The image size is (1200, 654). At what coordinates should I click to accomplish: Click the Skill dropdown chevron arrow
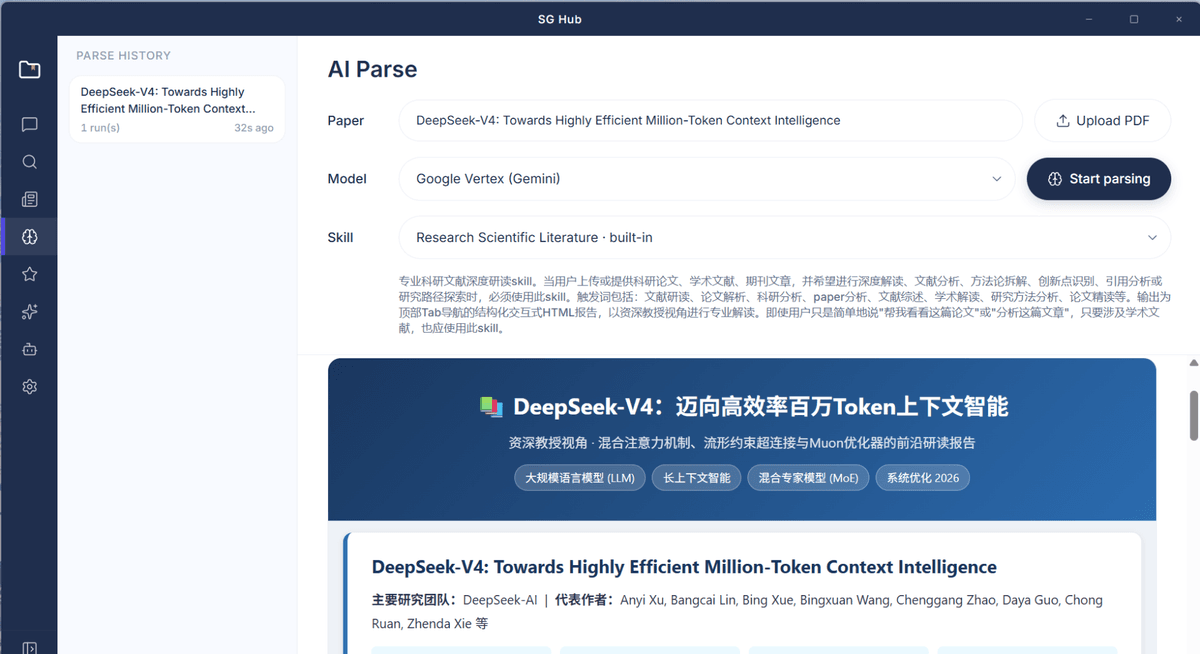click(x=1152, y=237)
